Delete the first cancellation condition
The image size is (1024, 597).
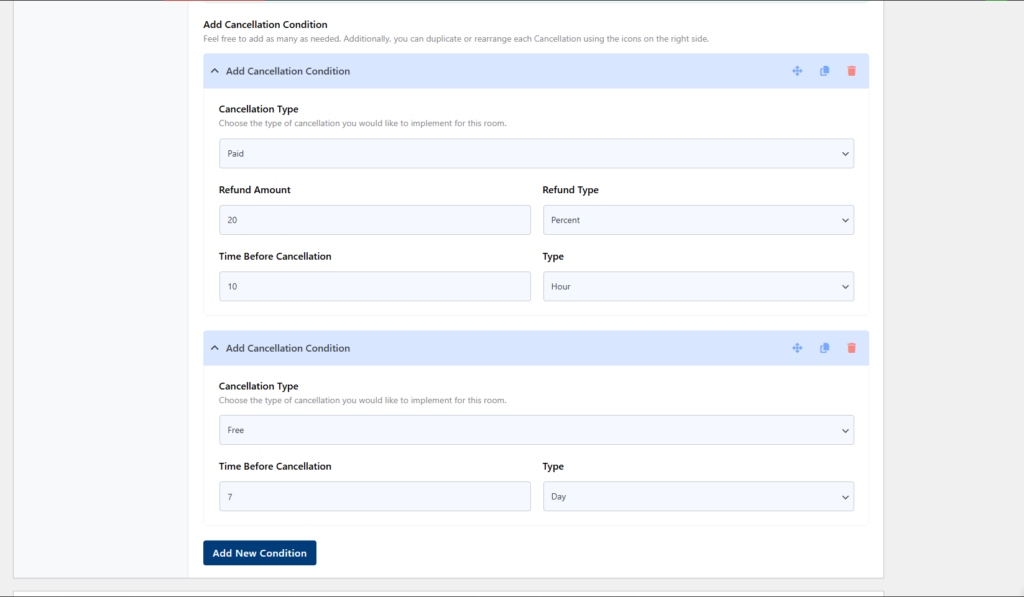point(852,71)
